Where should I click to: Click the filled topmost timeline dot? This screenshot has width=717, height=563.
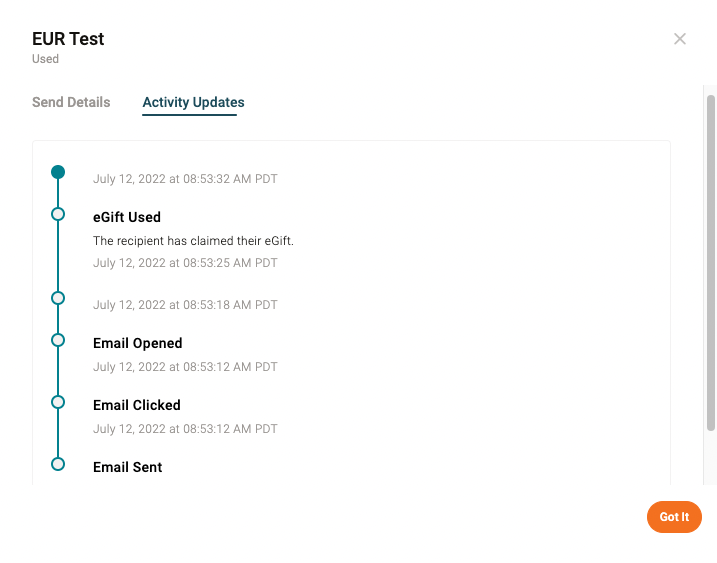pyautogui.click(x=58, y=172)
